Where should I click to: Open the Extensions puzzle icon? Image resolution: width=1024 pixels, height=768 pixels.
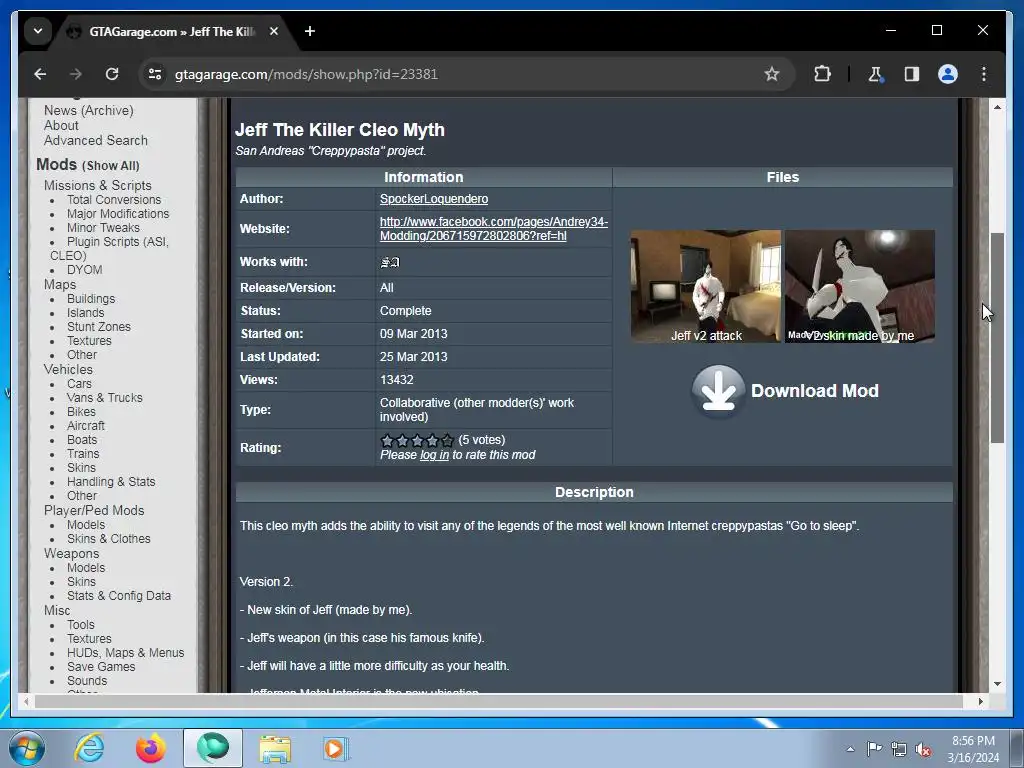tap(822, 74)
